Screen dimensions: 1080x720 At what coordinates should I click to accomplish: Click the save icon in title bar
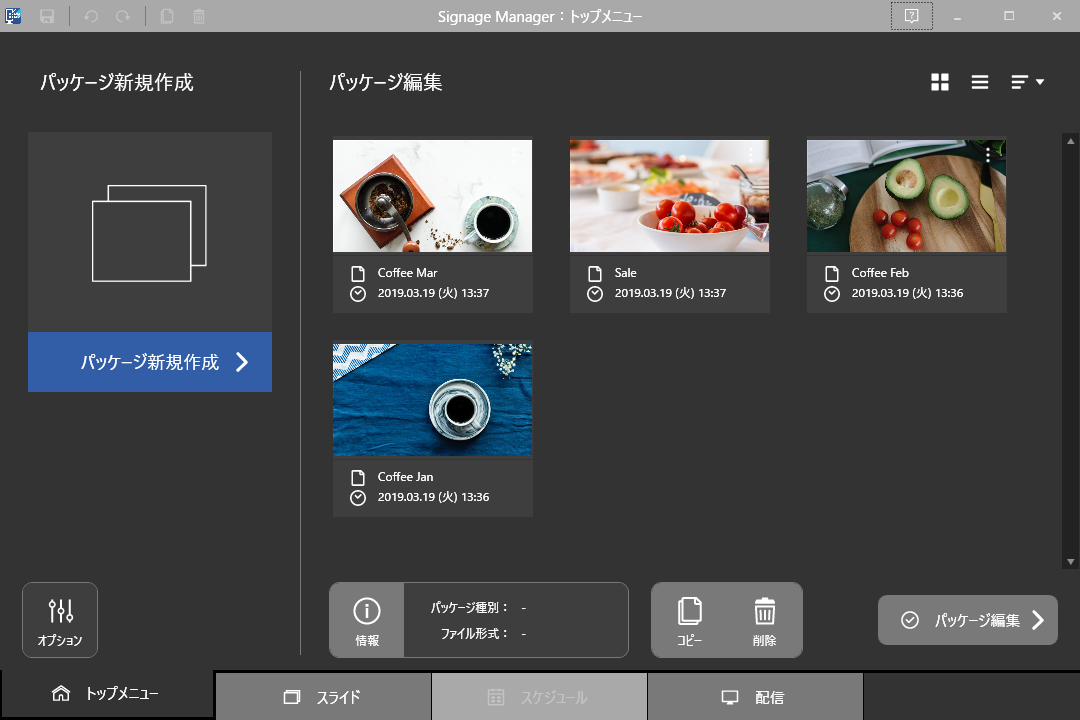pyautogui.click(x=47, y=16)
